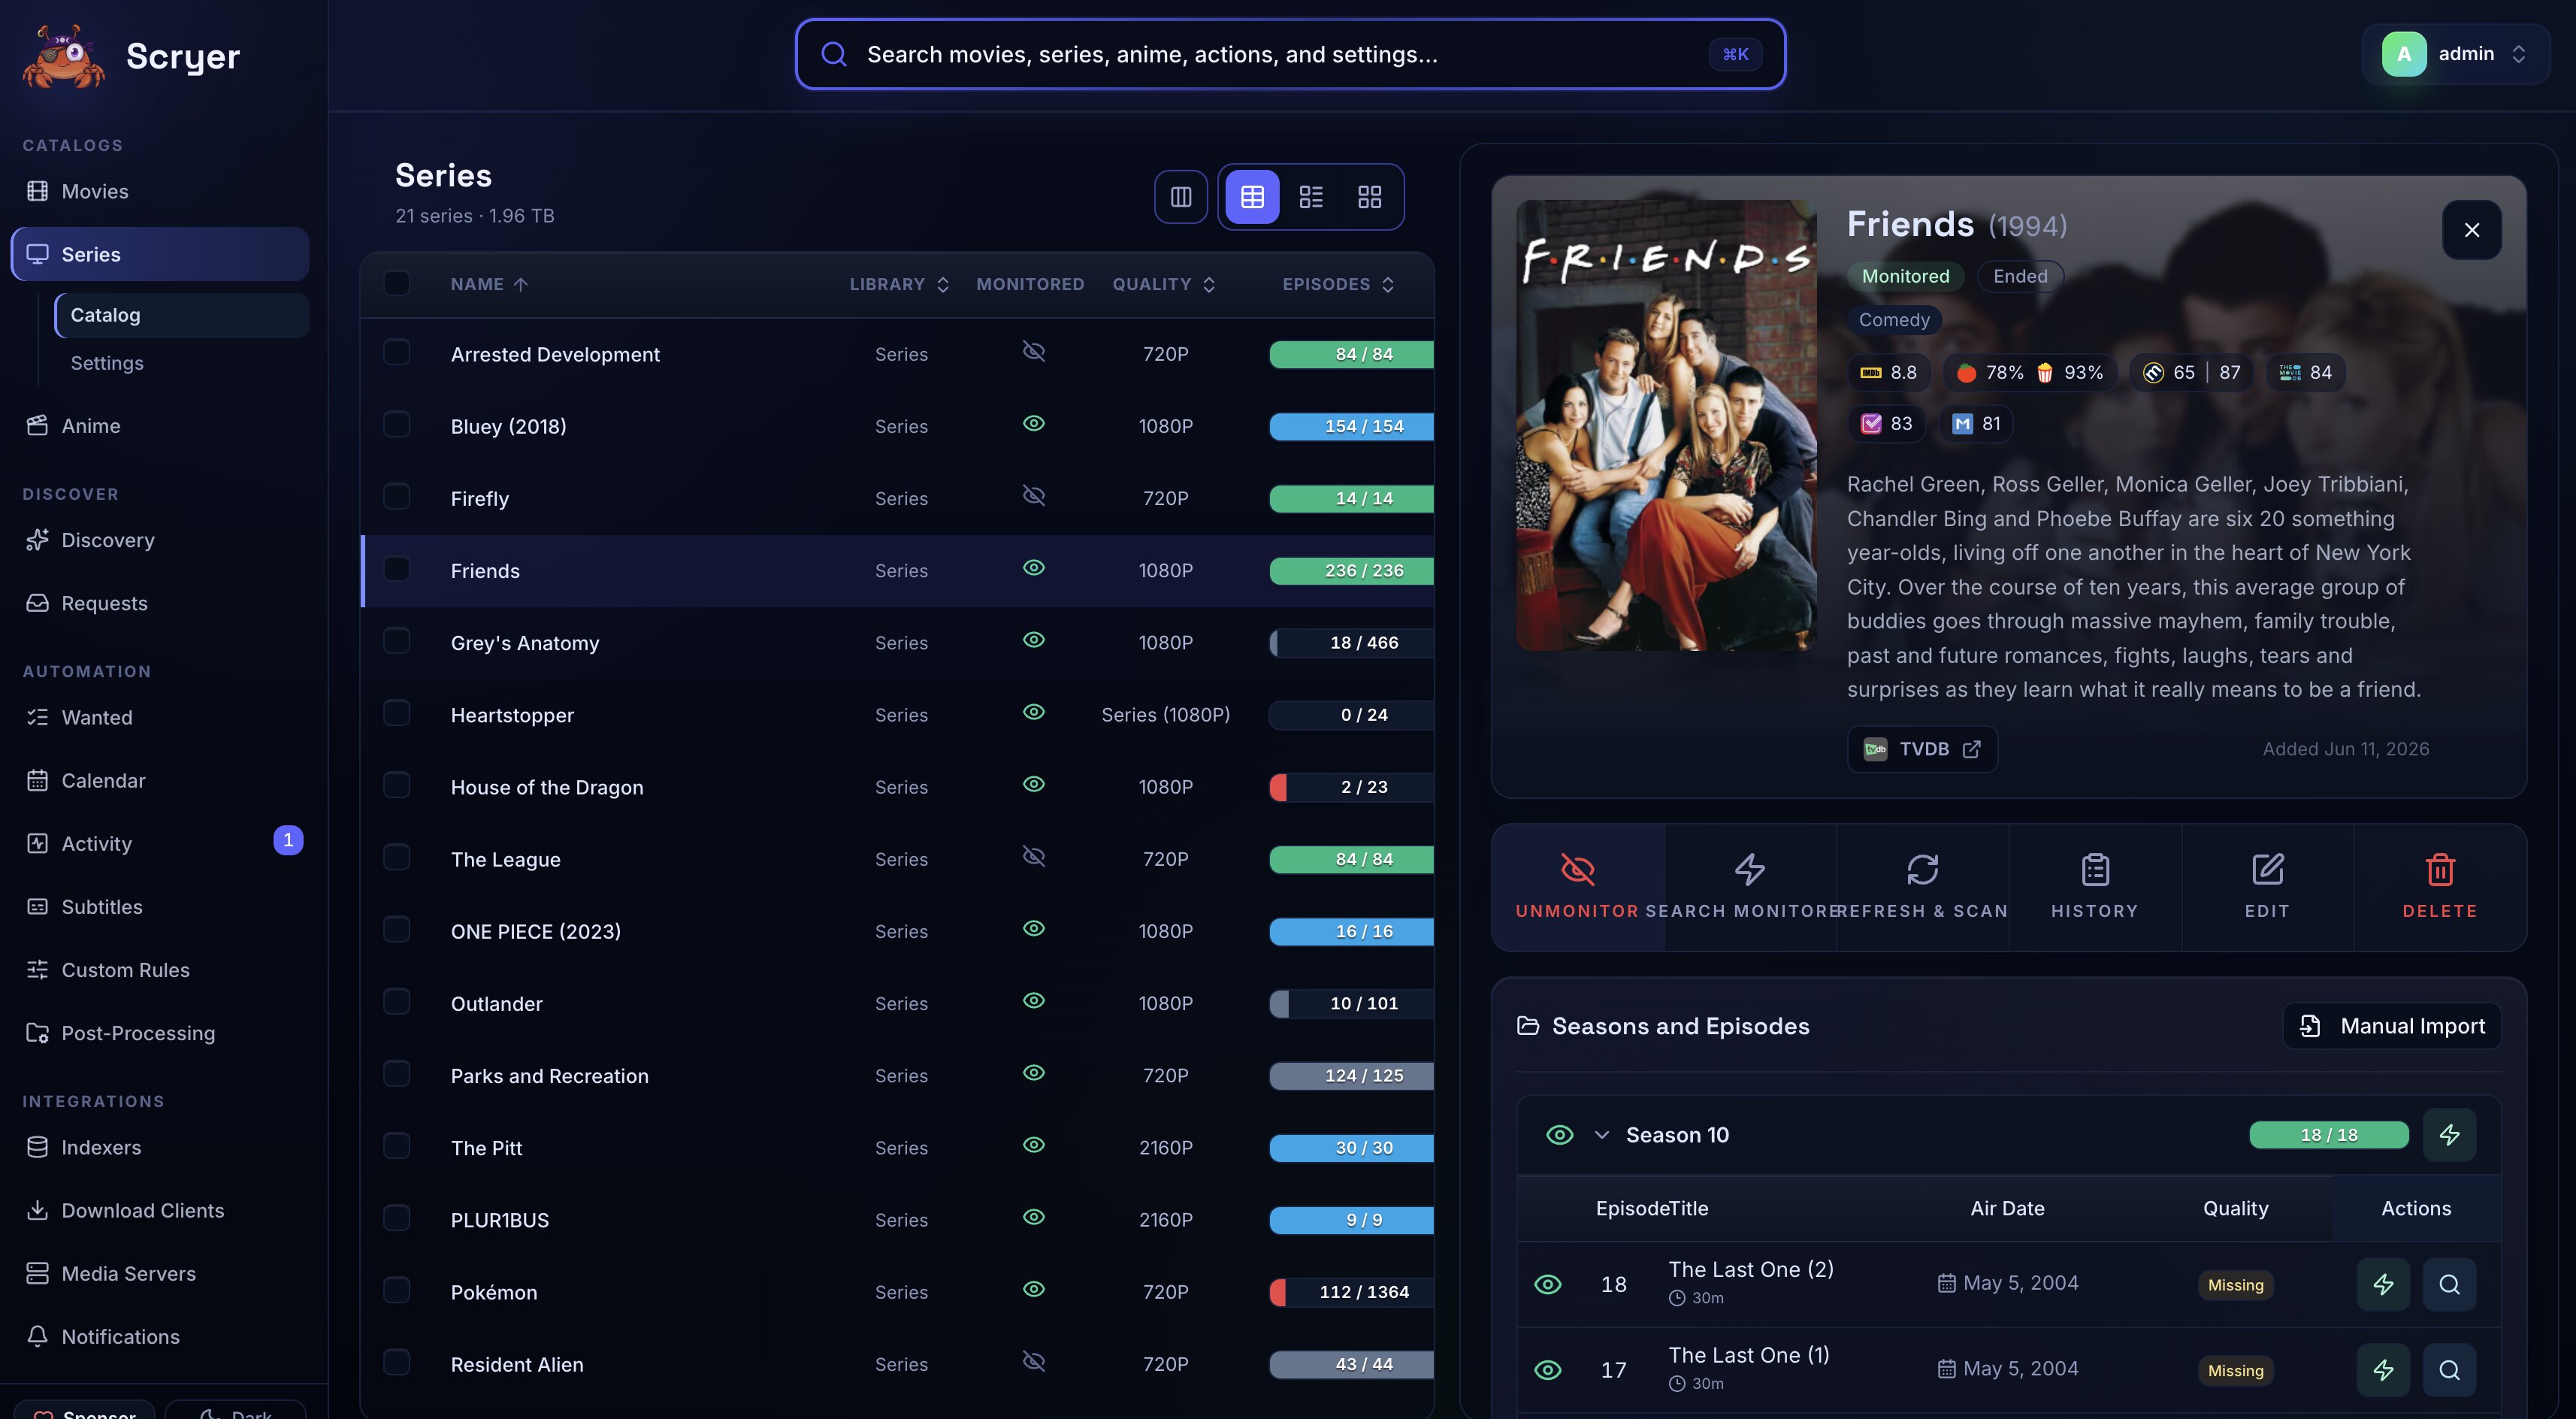Sort by Library column header

coord(899,284)
